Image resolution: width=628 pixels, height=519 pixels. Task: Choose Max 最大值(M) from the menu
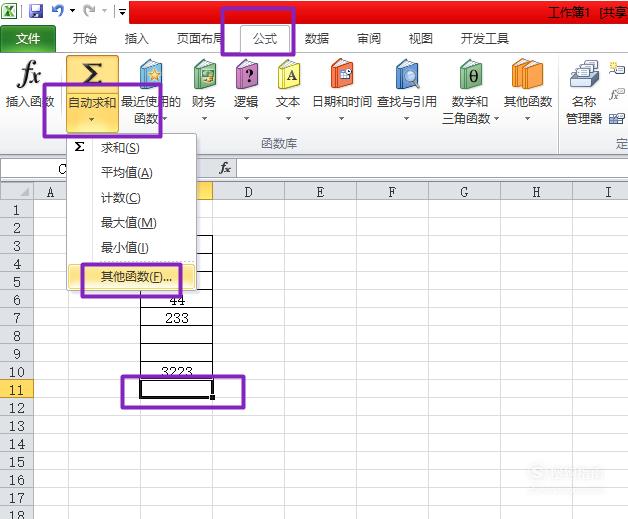pos(131,223)
